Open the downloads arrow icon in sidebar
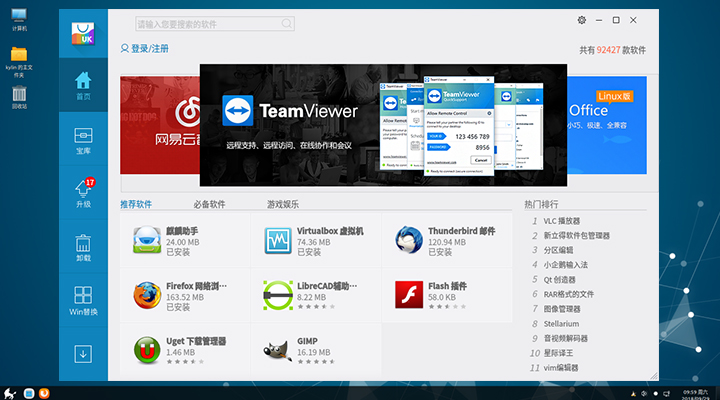 pyautogui.click(x=83, y=353)
